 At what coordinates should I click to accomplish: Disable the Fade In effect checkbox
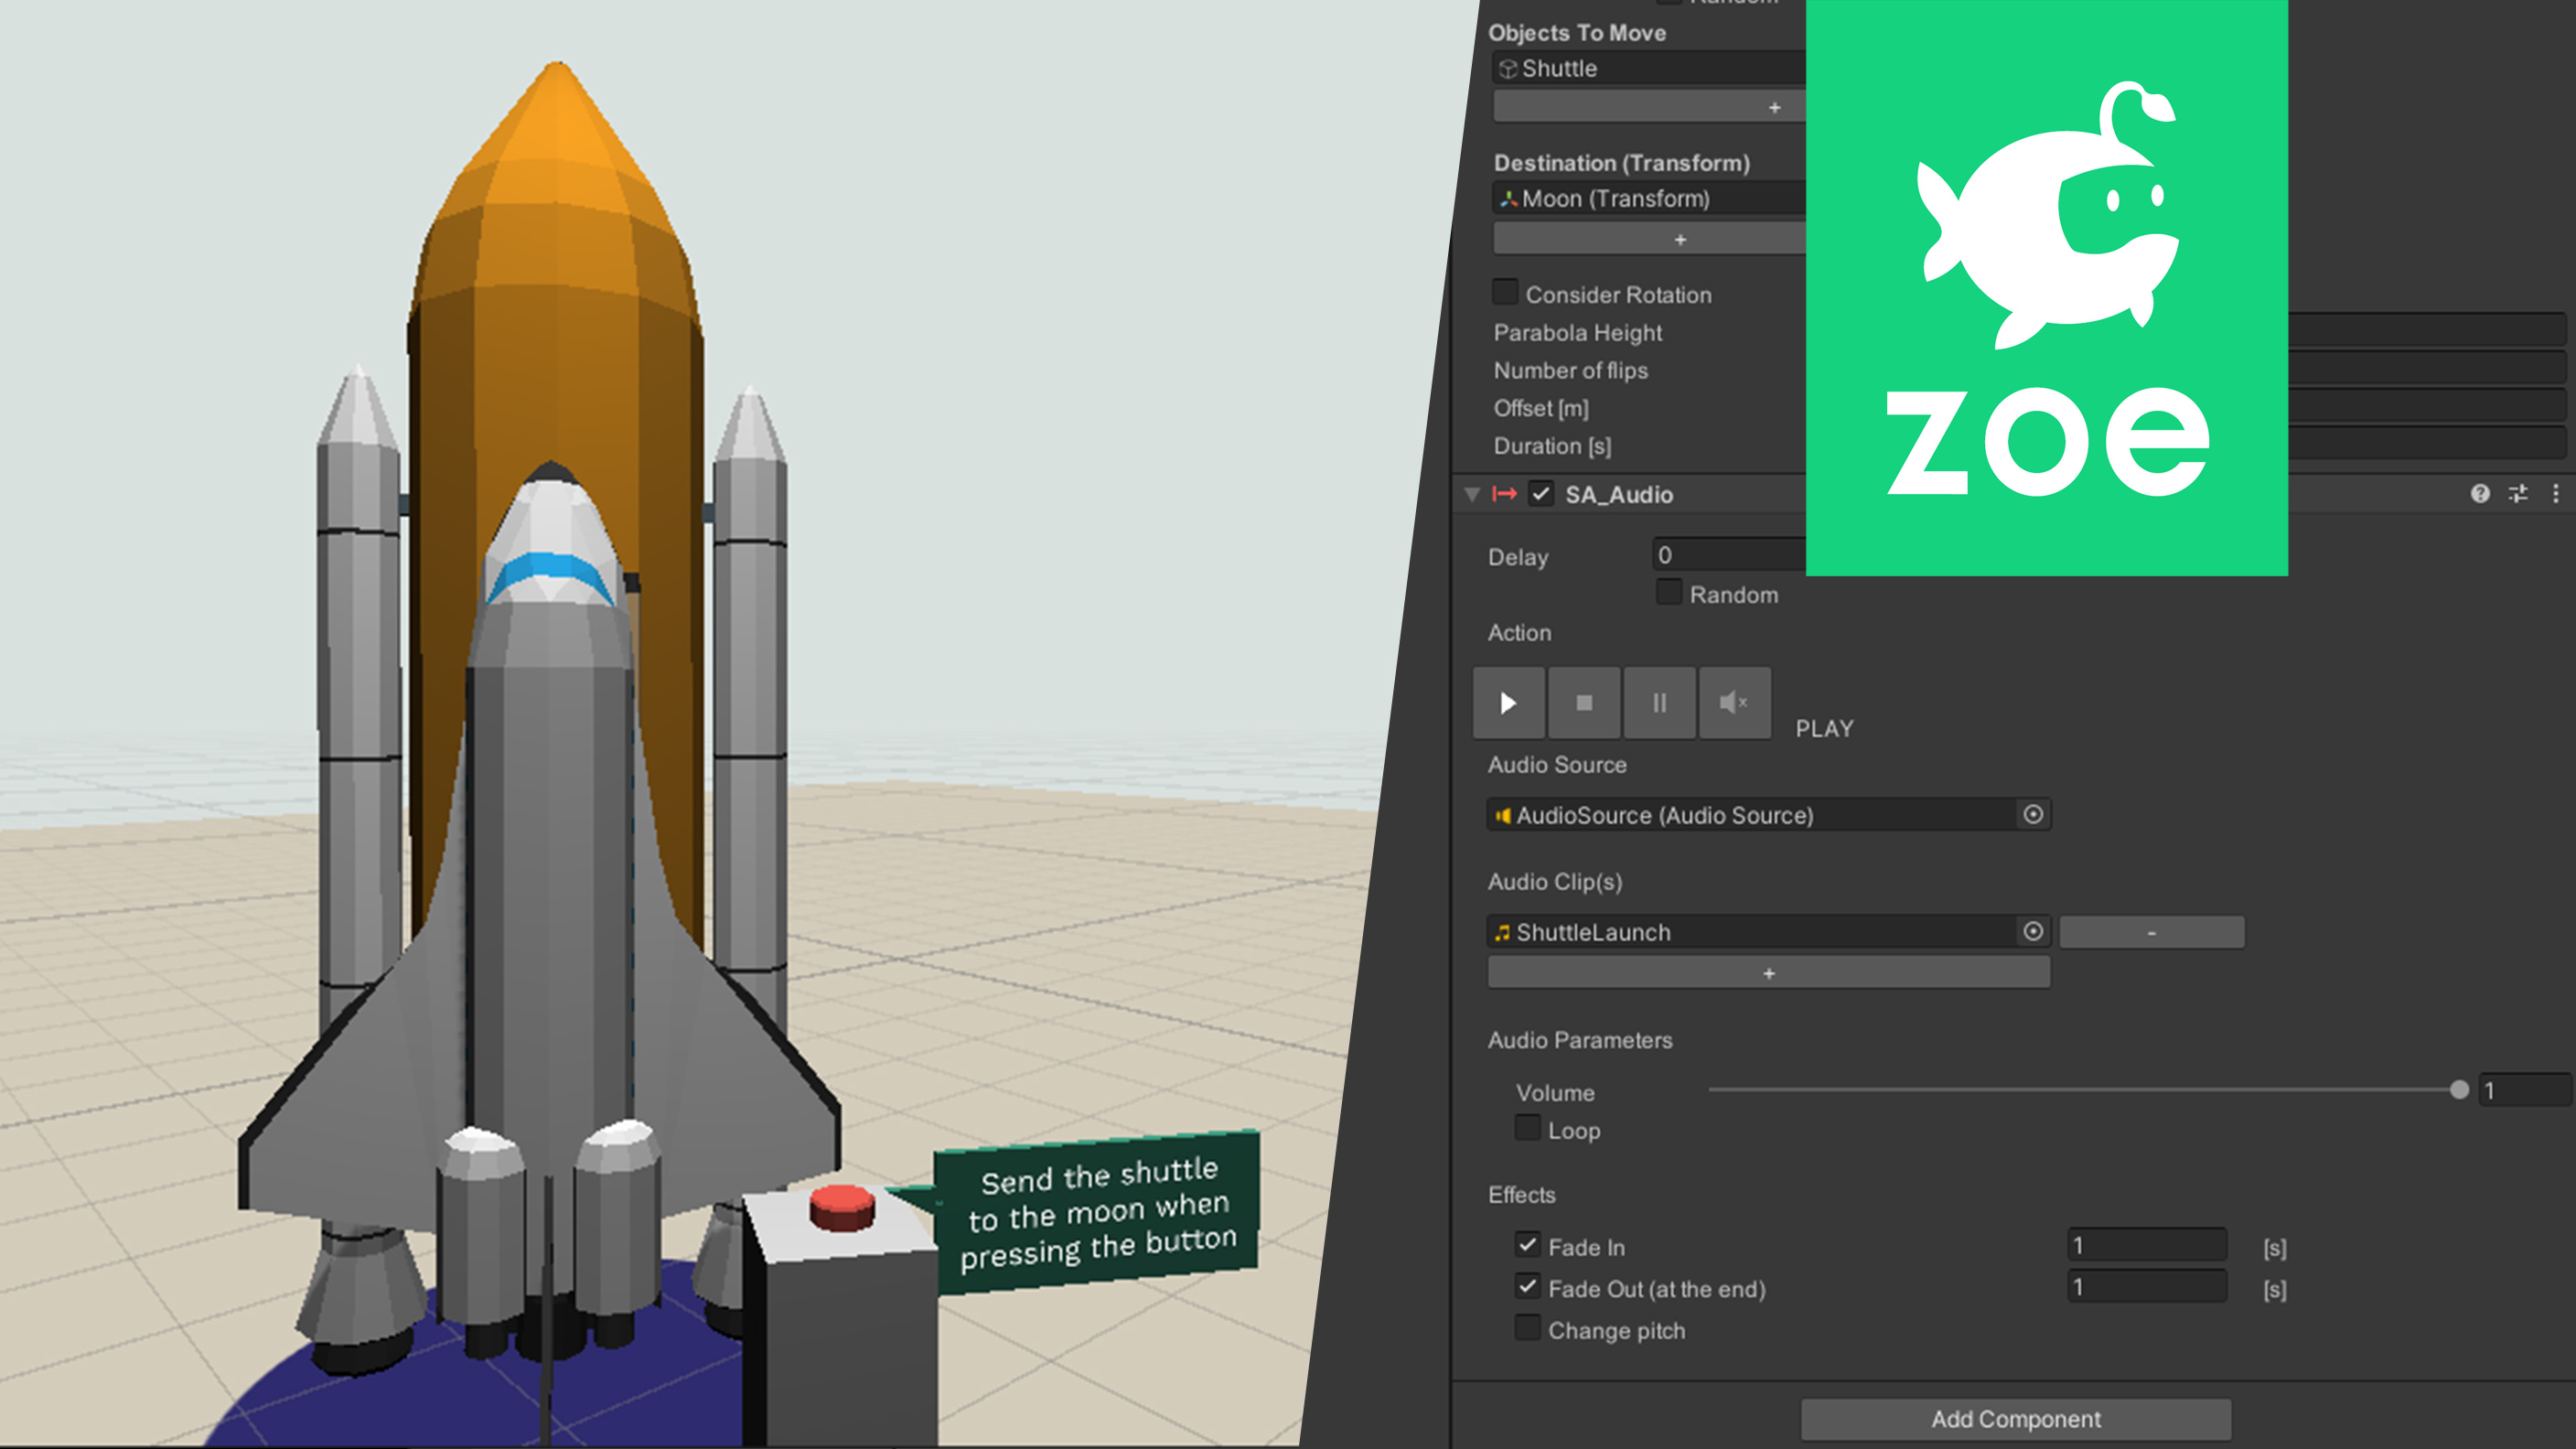[x=1527, y=1246]
